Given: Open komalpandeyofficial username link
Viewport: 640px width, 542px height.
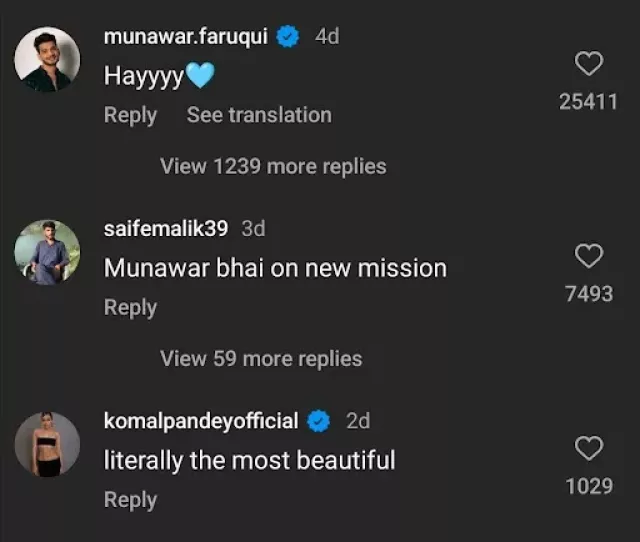Looking at the screenshot, I should 201,422.
